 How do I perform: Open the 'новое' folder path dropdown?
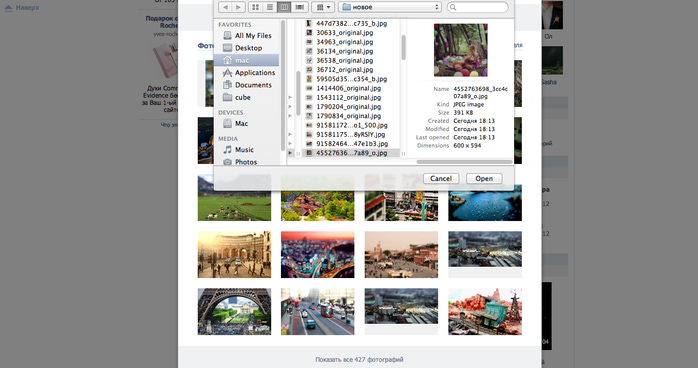coord(390,7)
